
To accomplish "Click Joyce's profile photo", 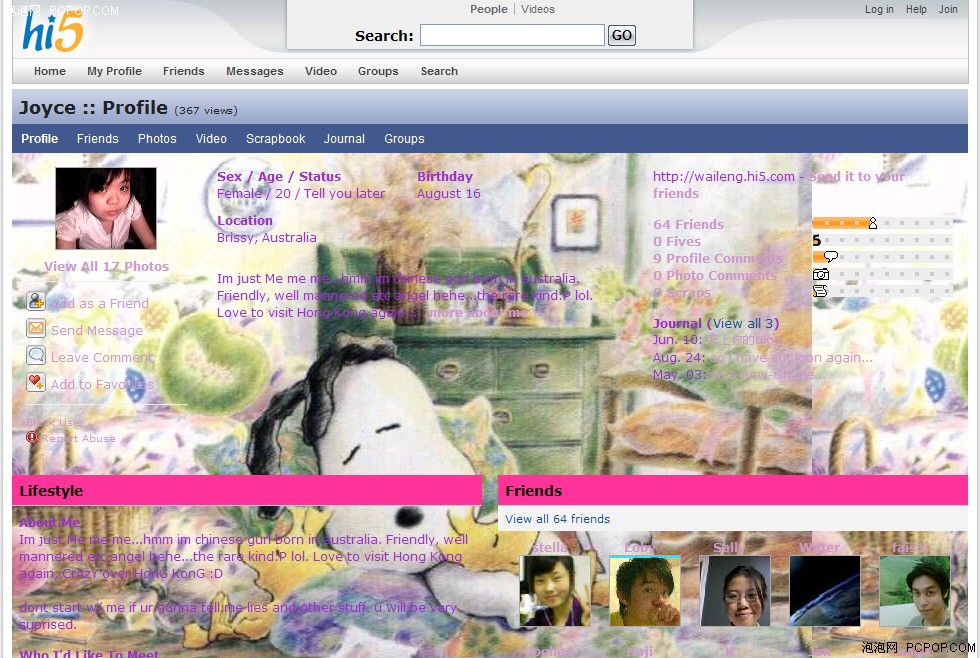I will click(106, 208).
